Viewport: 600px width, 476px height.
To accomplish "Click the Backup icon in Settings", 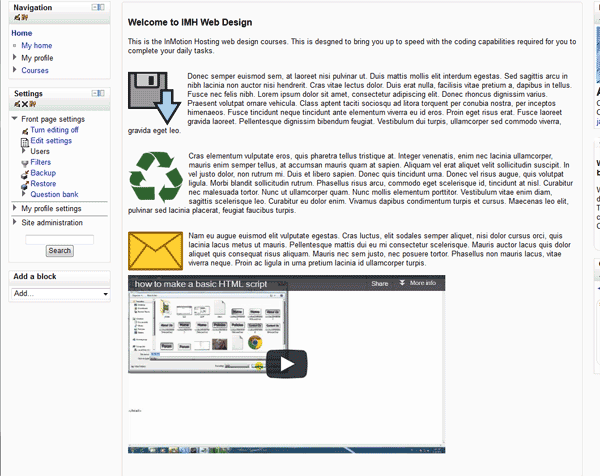I will 24,173.
